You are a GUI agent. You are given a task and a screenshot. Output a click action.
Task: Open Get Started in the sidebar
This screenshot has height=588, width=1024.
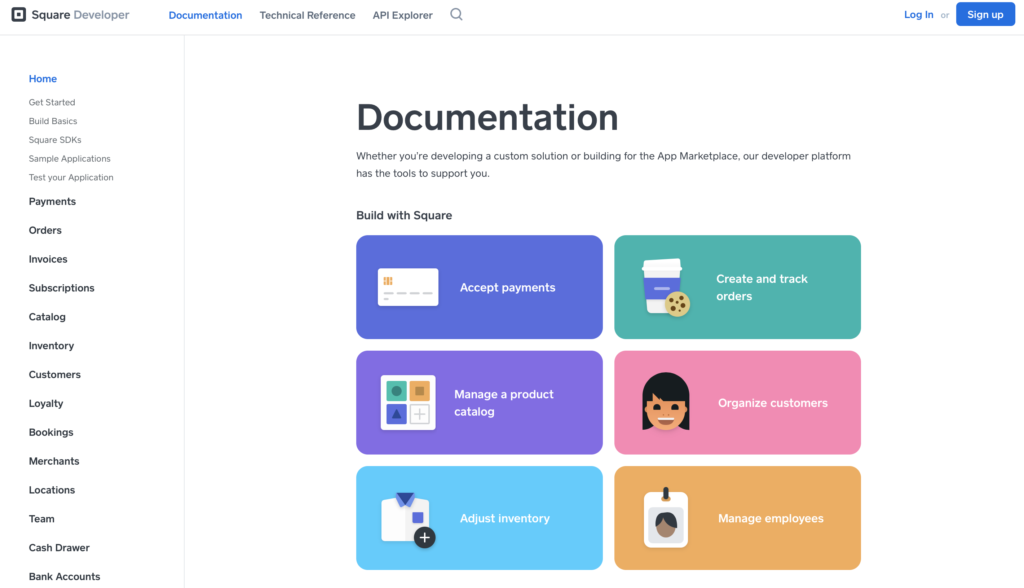[52, 102]
